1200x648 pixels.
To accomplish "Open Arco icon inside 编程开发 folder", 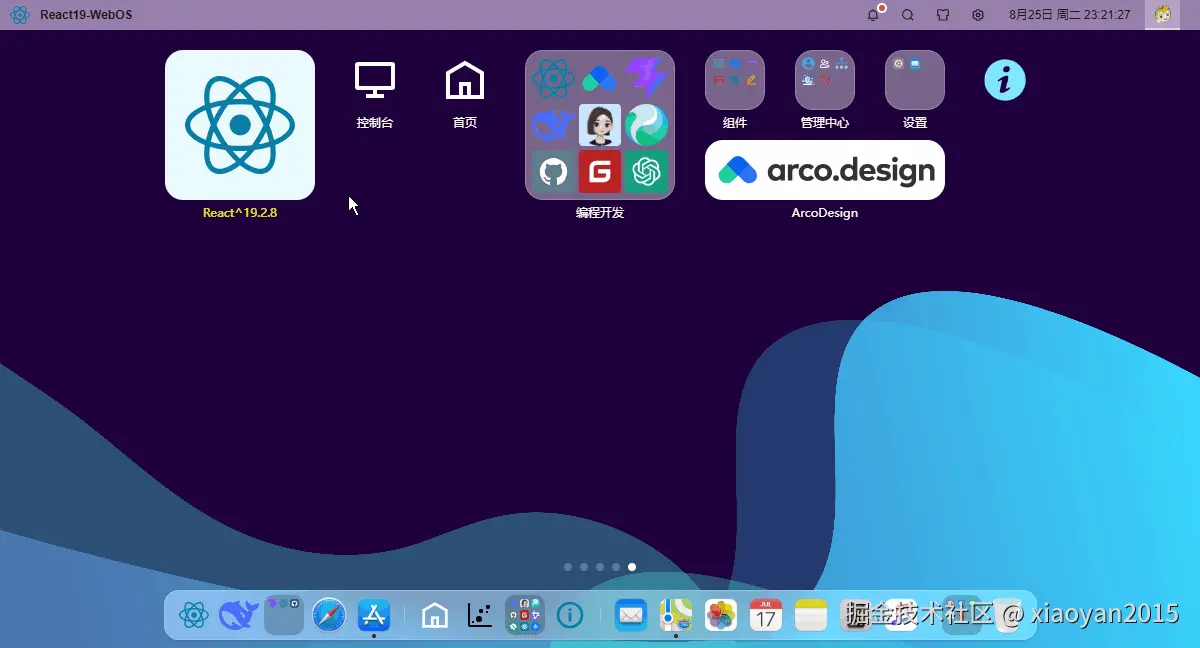I will (600, 78).
